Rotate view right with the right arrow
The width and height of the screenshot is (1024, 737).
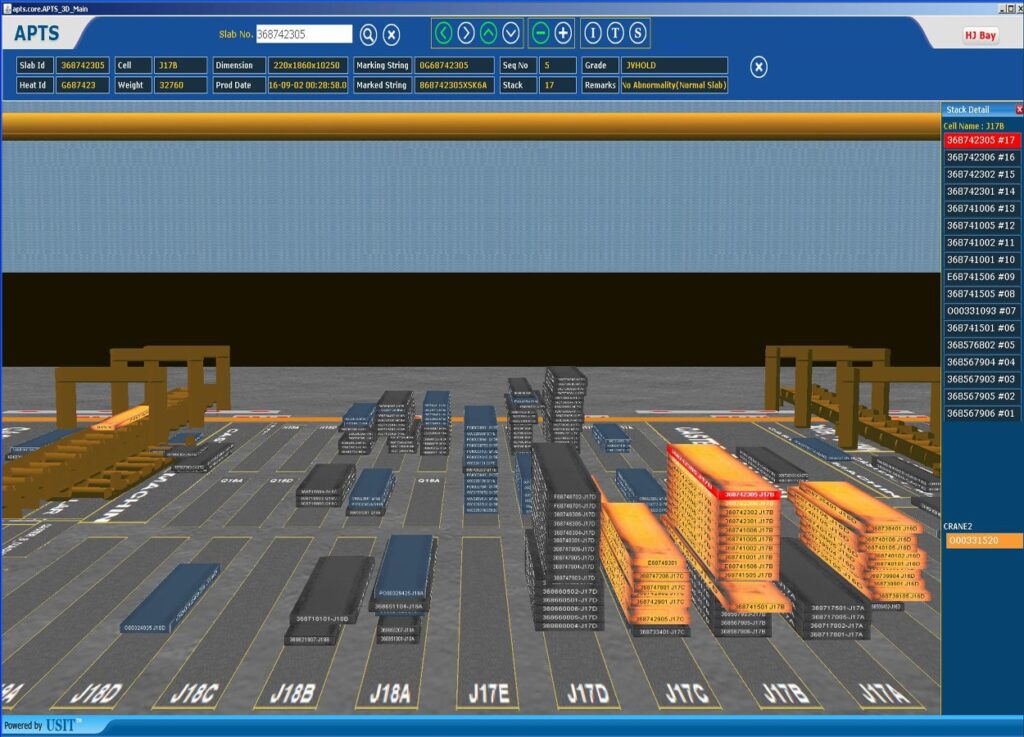(466, 33)
